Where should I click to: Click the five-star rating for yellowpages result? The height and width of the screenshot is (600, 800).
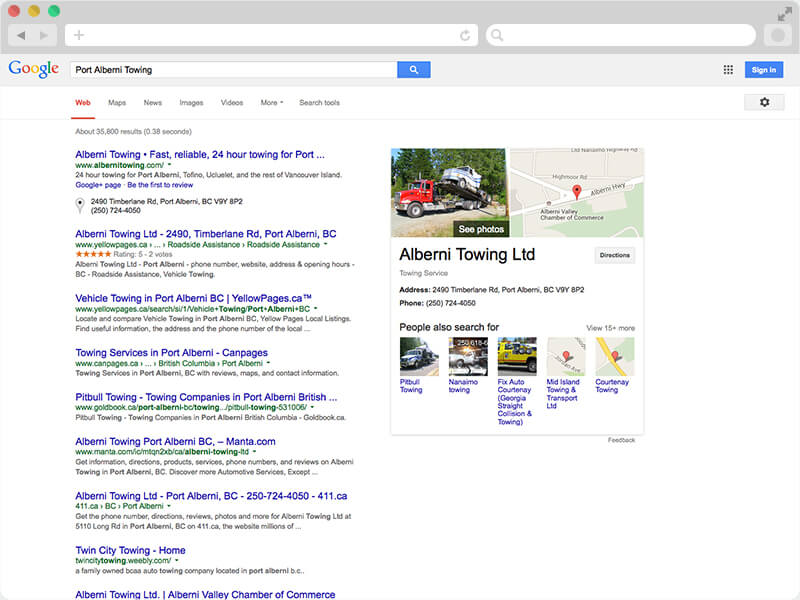pyautogui.click(x=93, y=254)
